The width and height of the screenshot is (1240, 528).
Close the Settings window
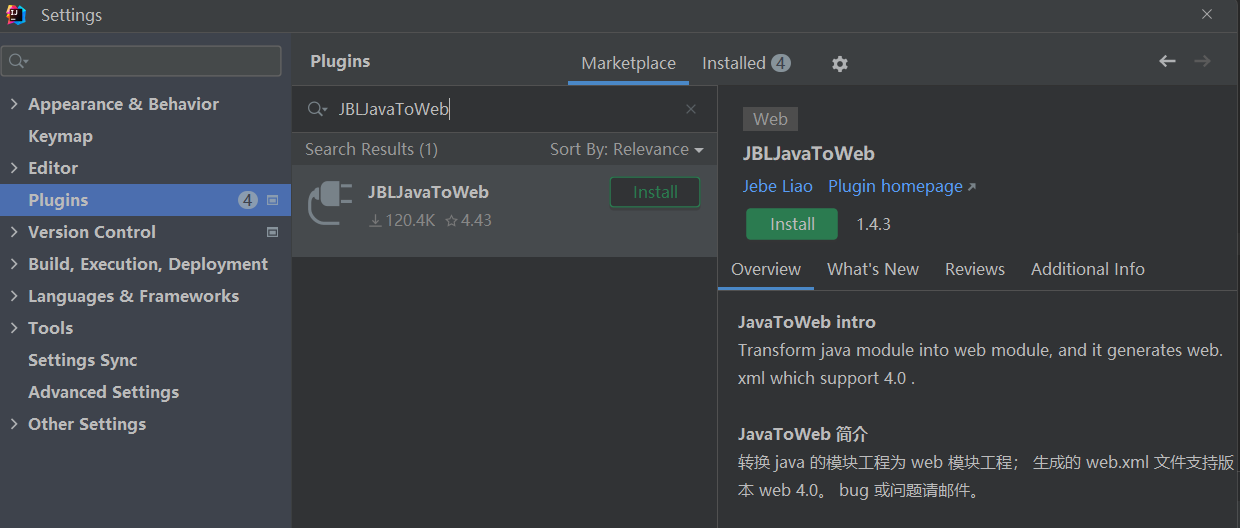pos(1206,14)
